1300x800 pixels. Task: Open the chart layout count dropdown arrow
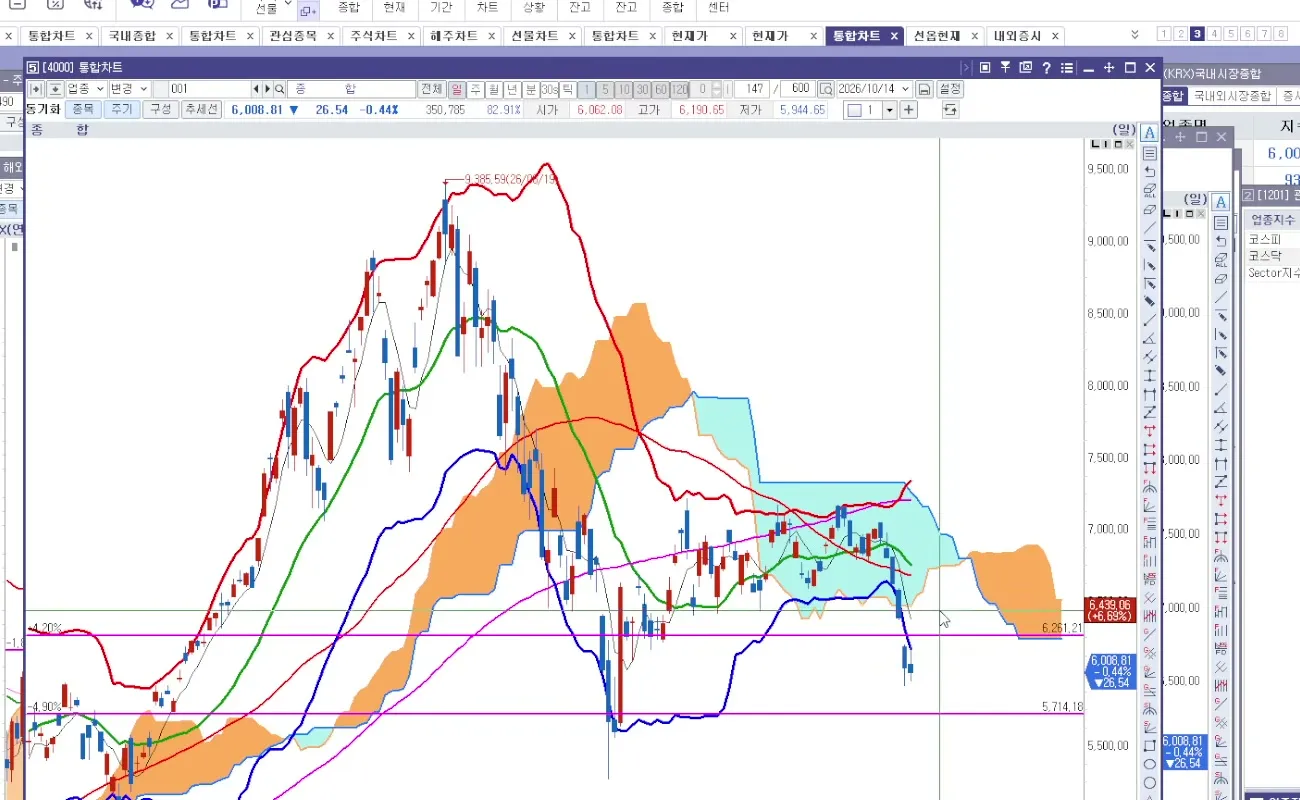tap(889, 110)
